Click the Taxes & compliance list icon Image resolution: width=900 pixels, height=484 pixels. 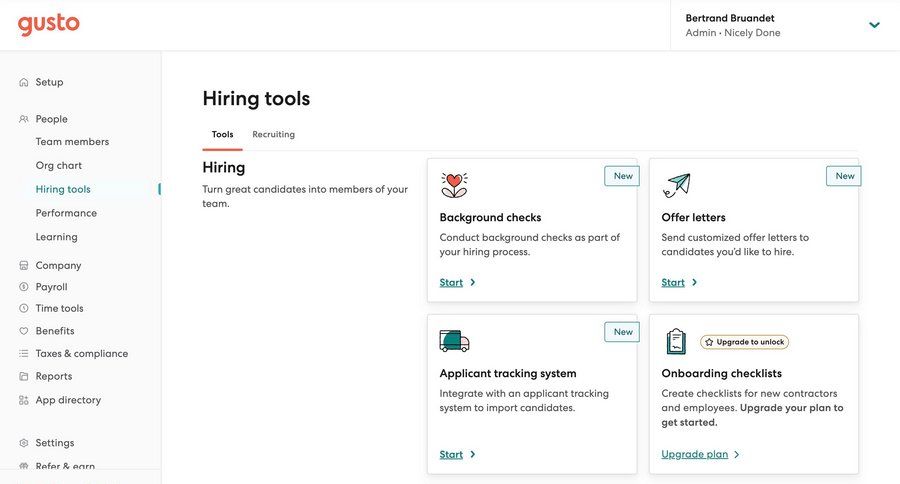point(24,354)
